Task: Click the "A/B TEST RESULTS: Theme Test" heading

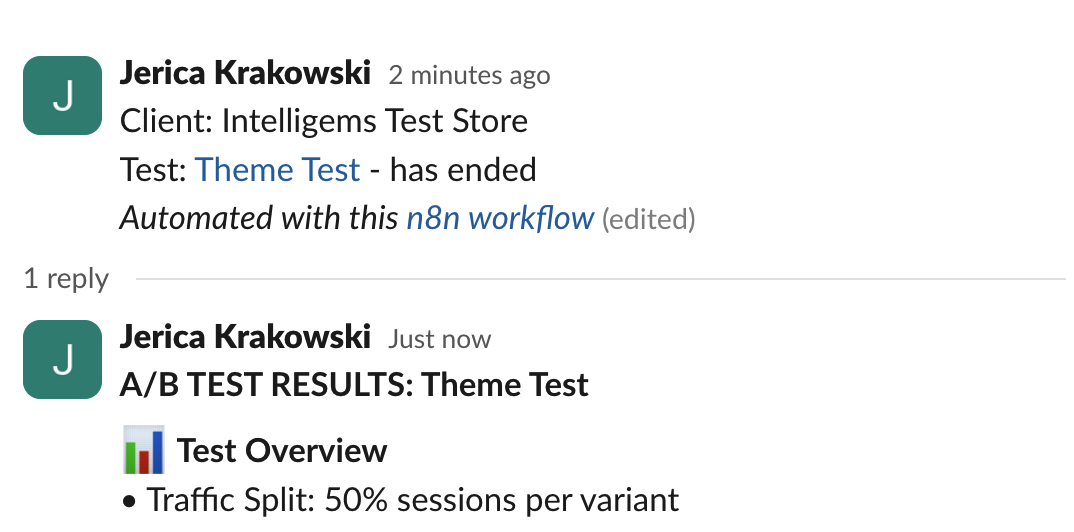Action: (x=354, y=385)
